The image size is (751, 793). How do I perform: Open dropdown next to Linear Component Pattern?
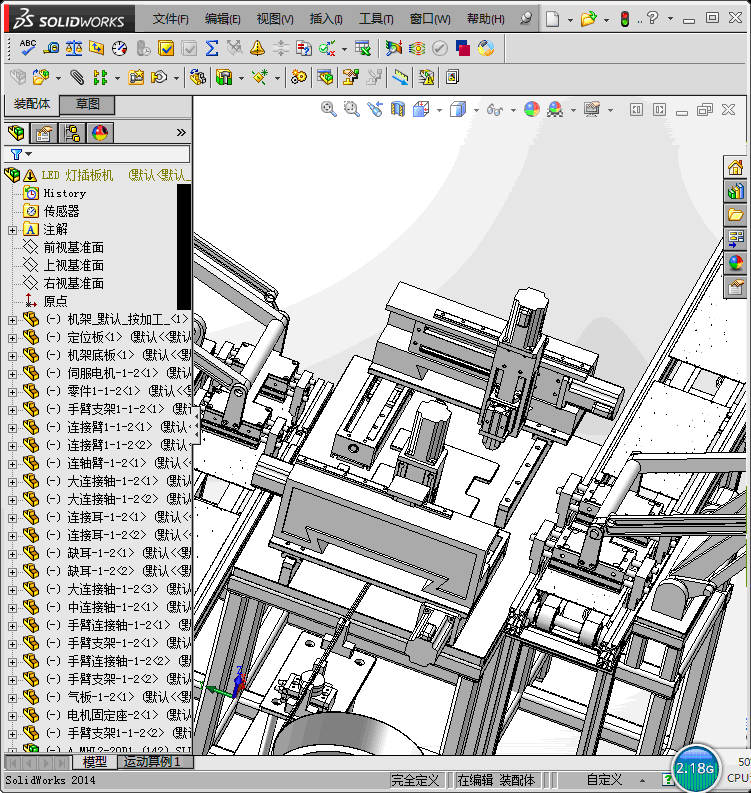pos(117,78)
